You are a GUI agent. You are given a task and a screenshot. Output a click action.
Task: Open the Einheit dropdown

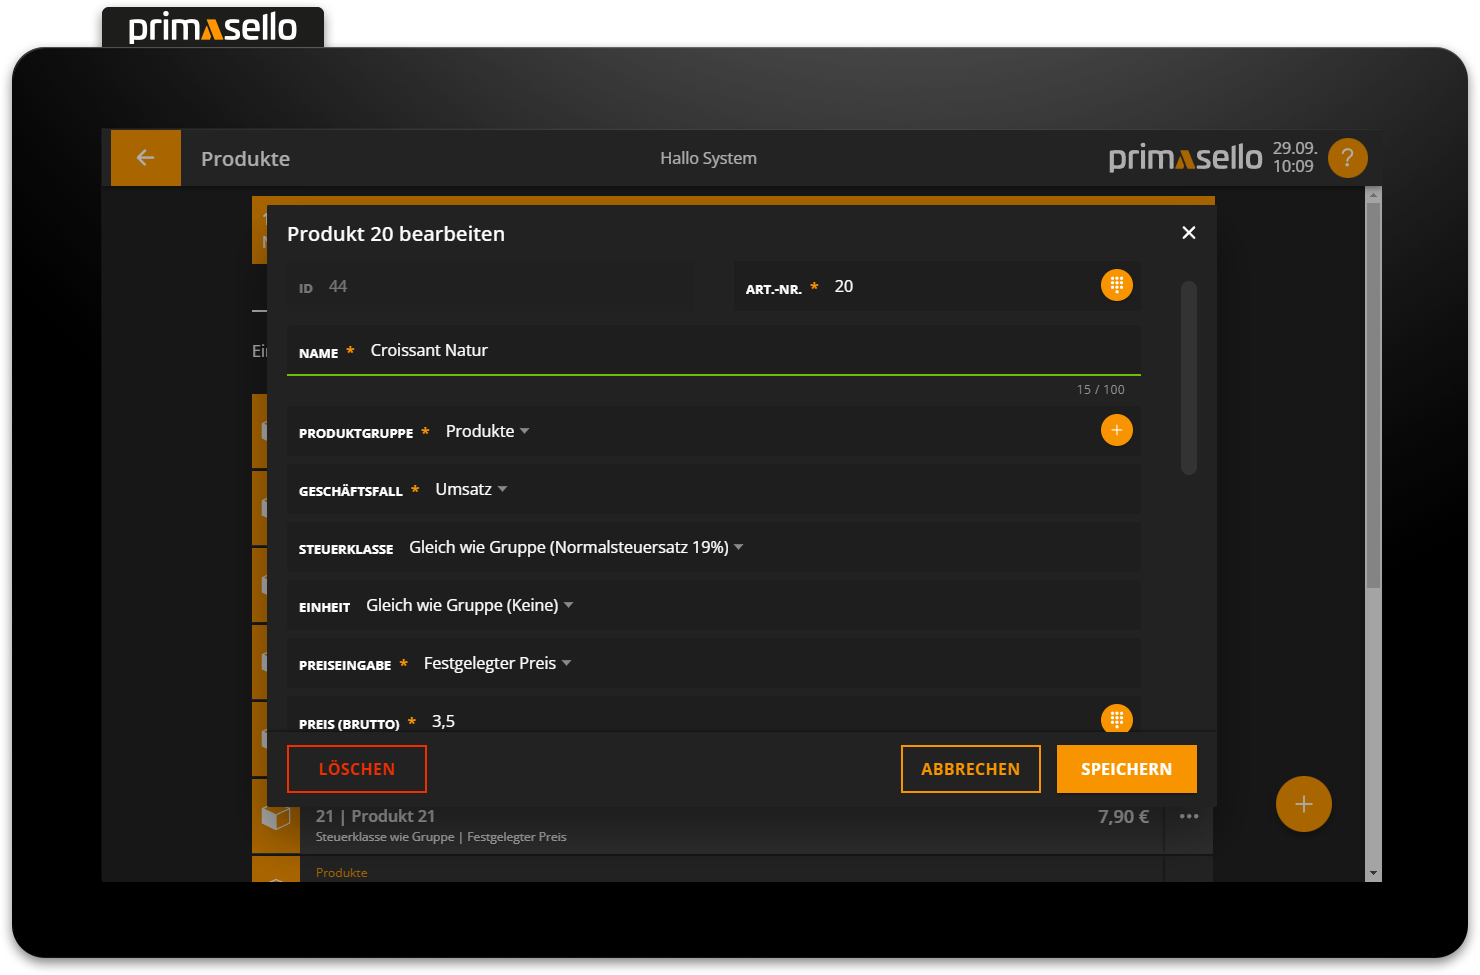(x=469, y=606)
